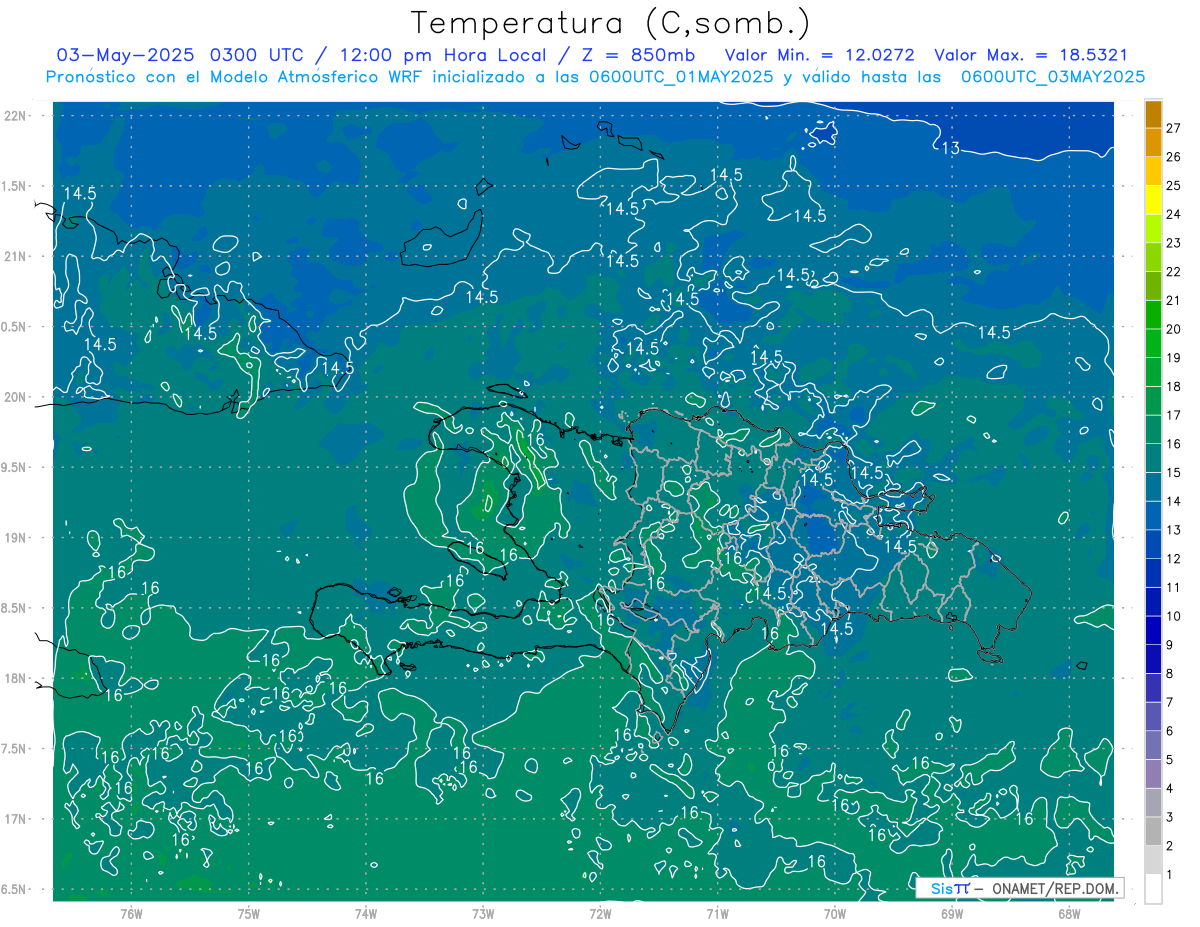This screenshot has height=927, width=1200.
Task: Click the 8 value on the color scale
Action: 1169,673
